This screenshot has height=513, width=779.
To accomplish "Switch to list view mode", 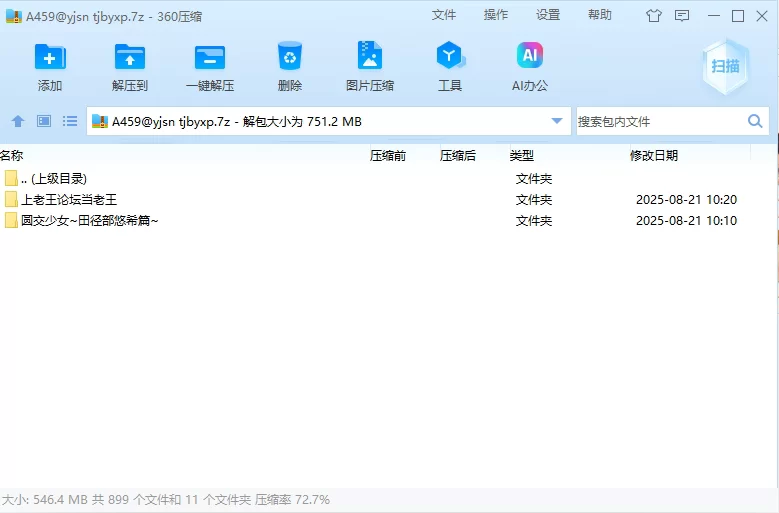I will [x=70, y=121].
